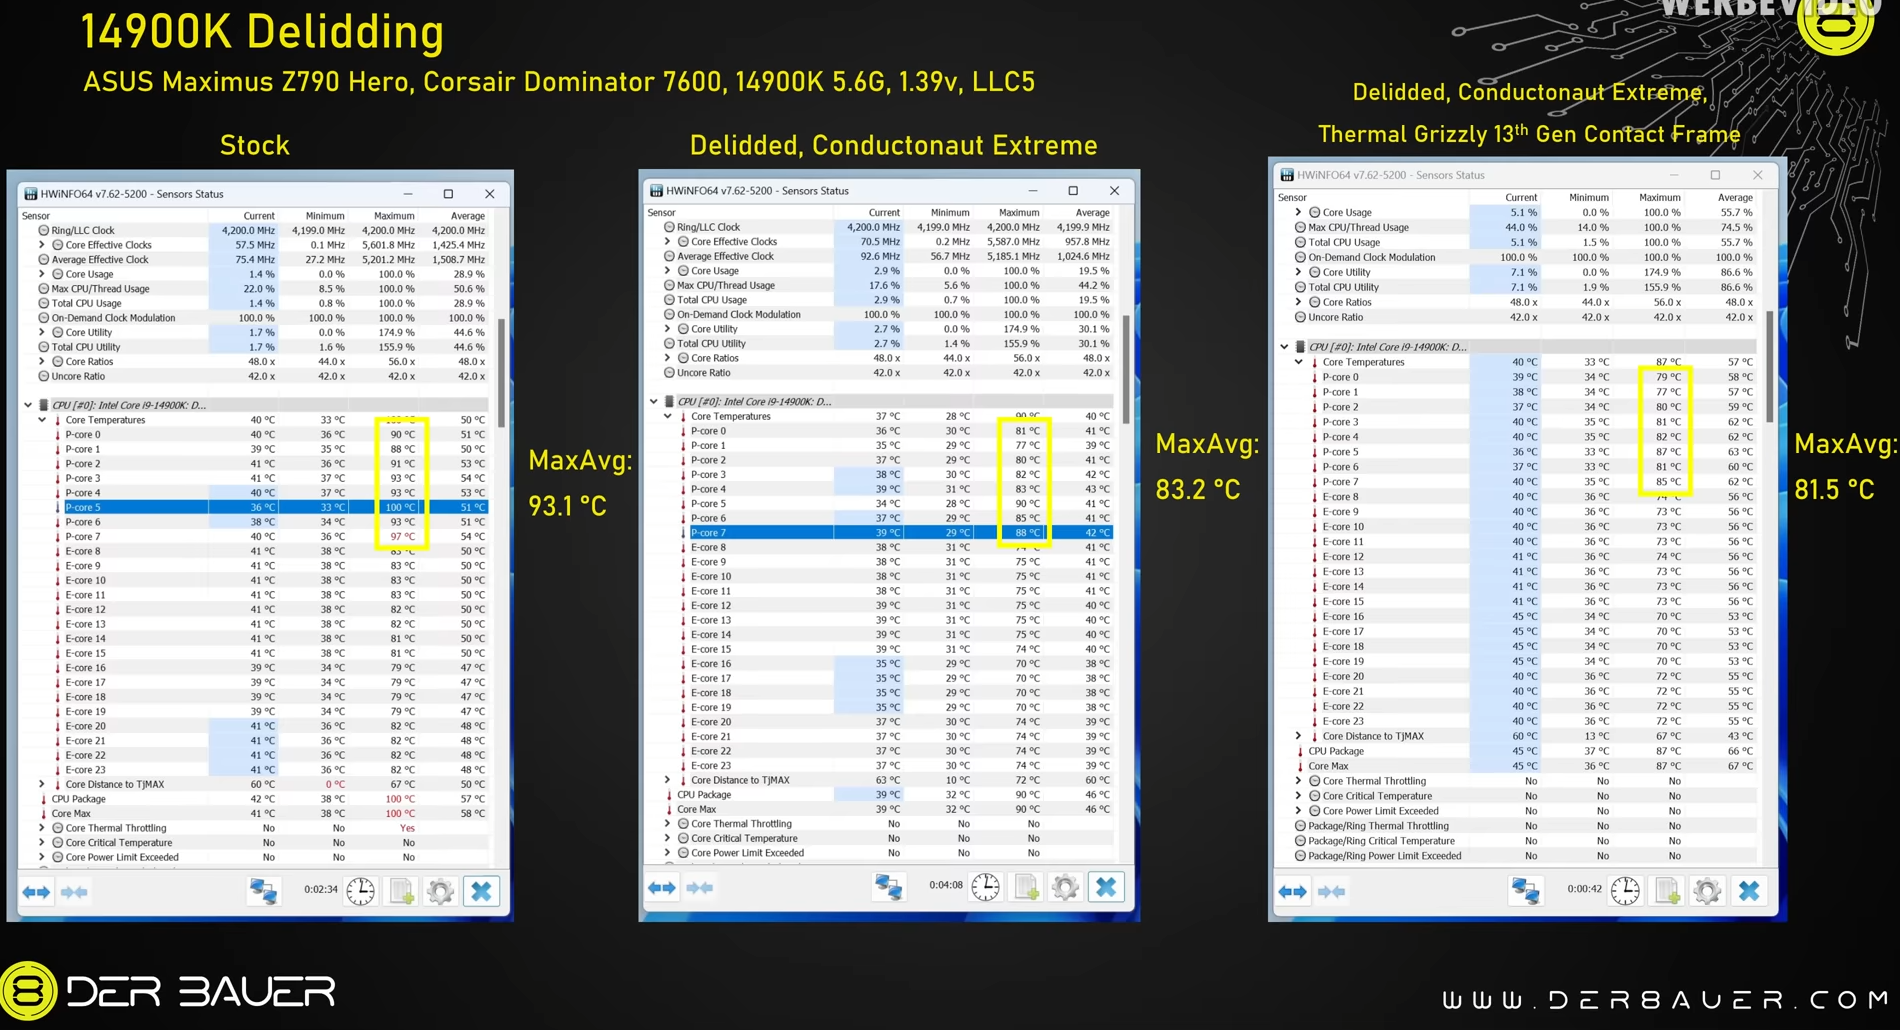Reset clock icon in Delidded Conductonaut window
This screenshot has height=1030, width=1900.
986,887
